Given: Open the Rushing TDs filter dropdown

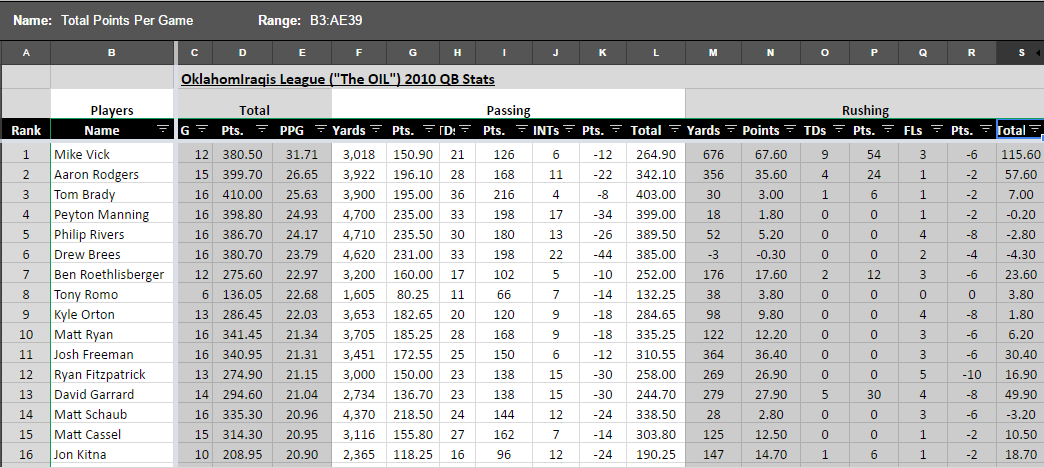Looking at the screenshot, I should (x=839, y=130).
